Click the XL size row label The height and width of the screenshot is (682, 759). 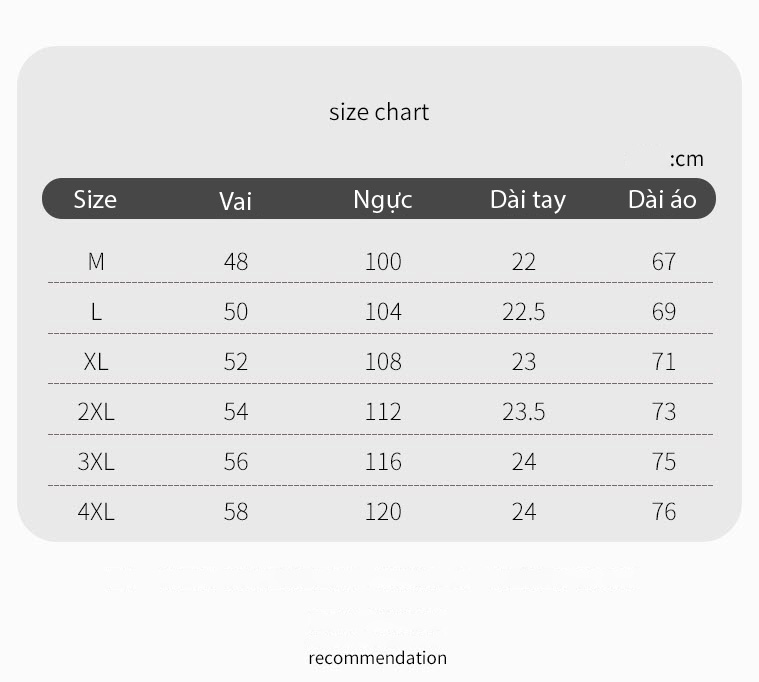coord(96,362)
